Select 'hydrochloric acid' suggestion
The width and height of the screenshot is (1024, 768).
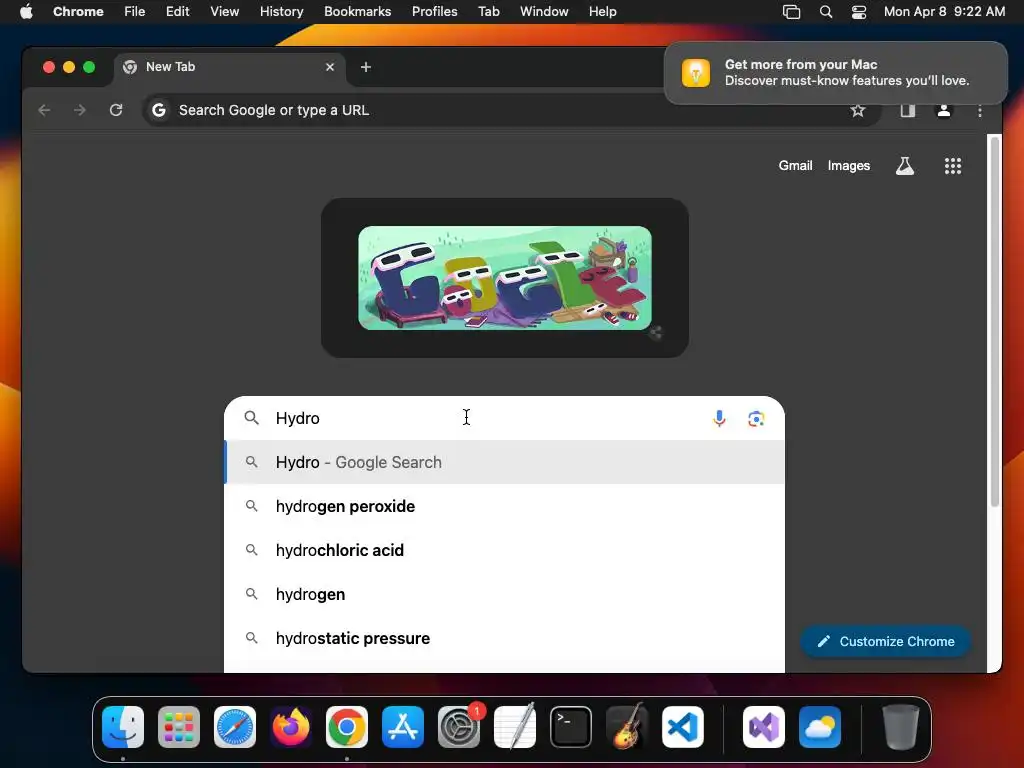(504, 550)
